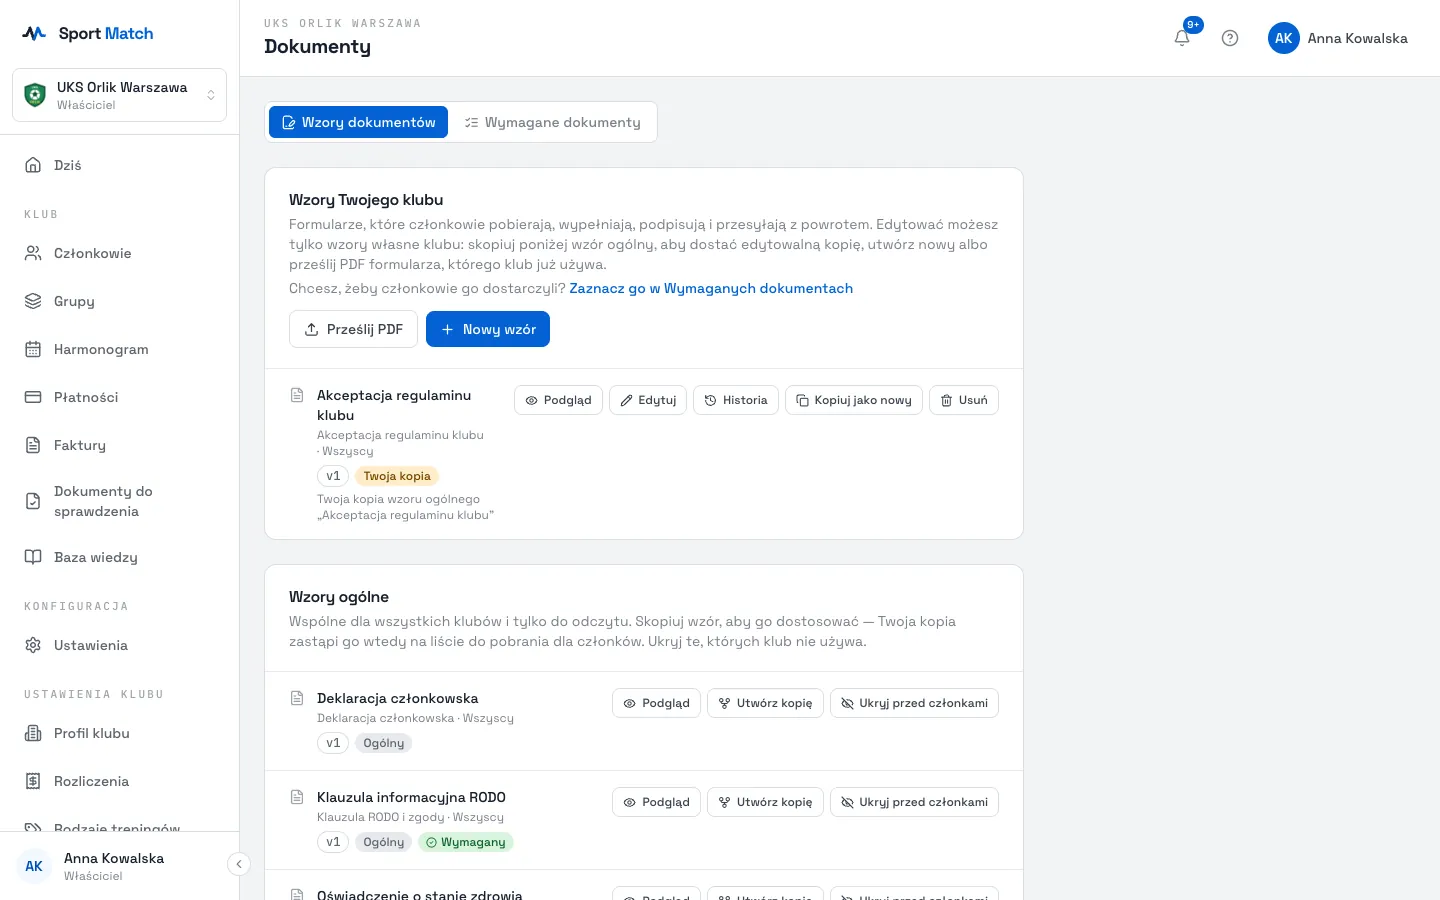The image size is (1440, 900).
Task: Click the Wzory Twojego klubu heading
Action: pos(366,200)
